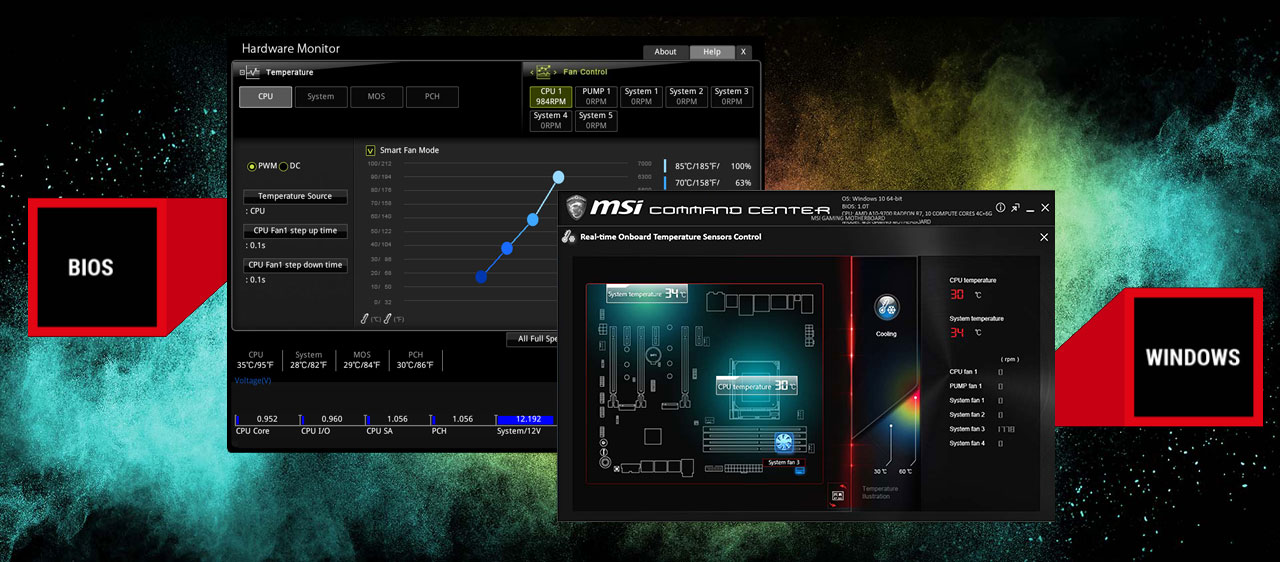
Task: Switch to the MOS temperature tab
Action: tap(376, 96)
